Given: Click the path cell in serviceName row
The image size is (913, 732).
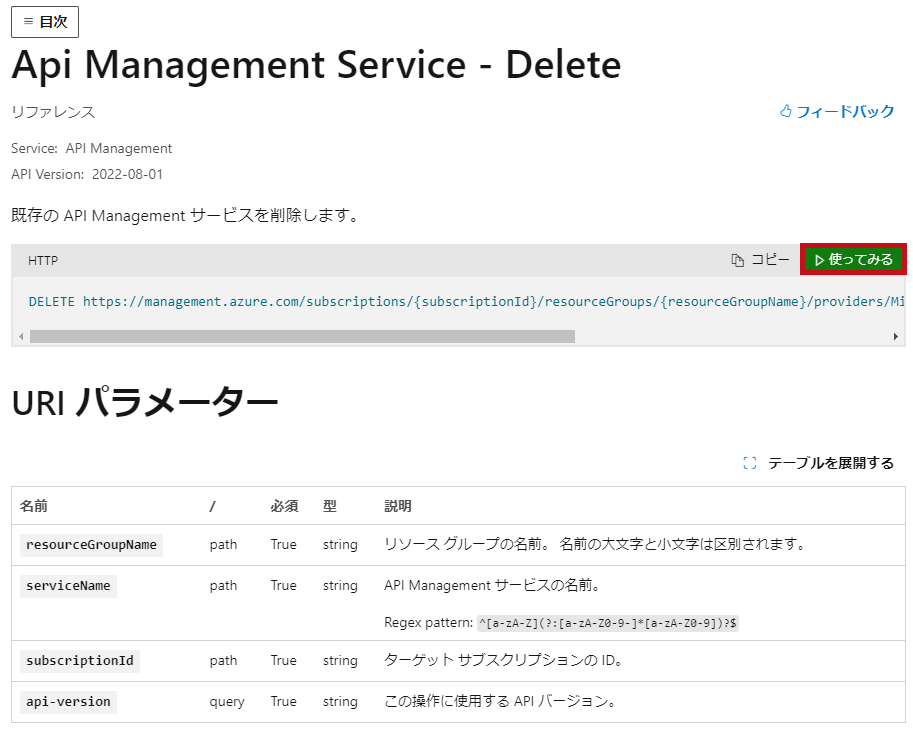Looking at the screenshot, I should coord(224,585).
